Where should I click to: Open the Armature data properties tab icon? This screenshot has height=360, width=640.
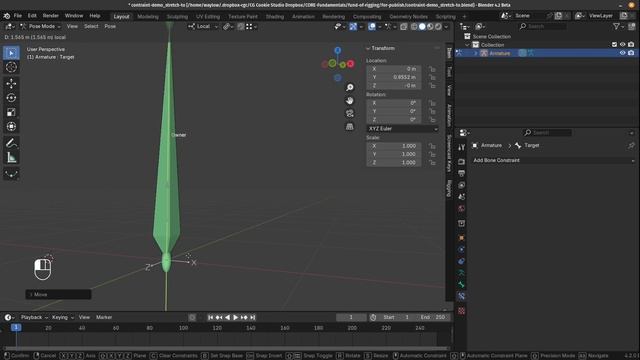click(x=461, y=273)
